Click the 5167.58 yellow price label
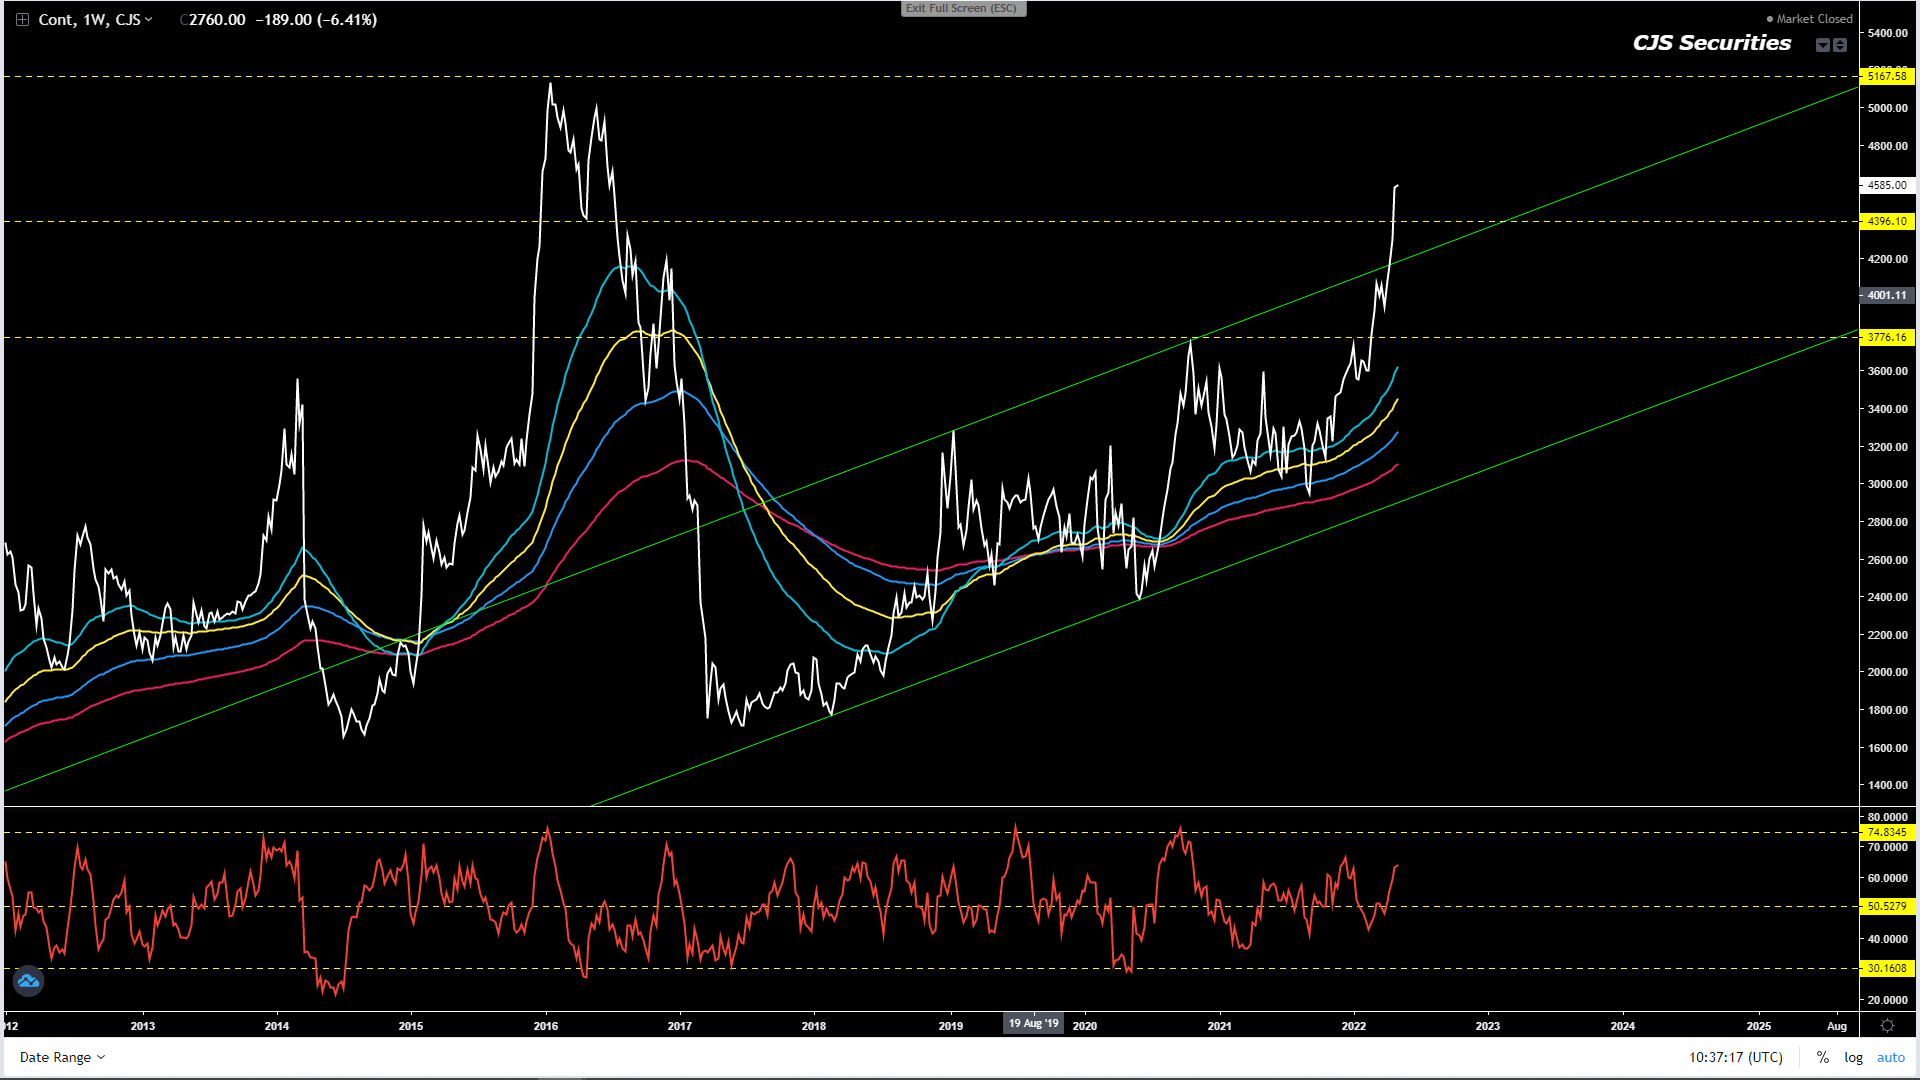This screenshot has width=1920, height=1080. 1886,76
